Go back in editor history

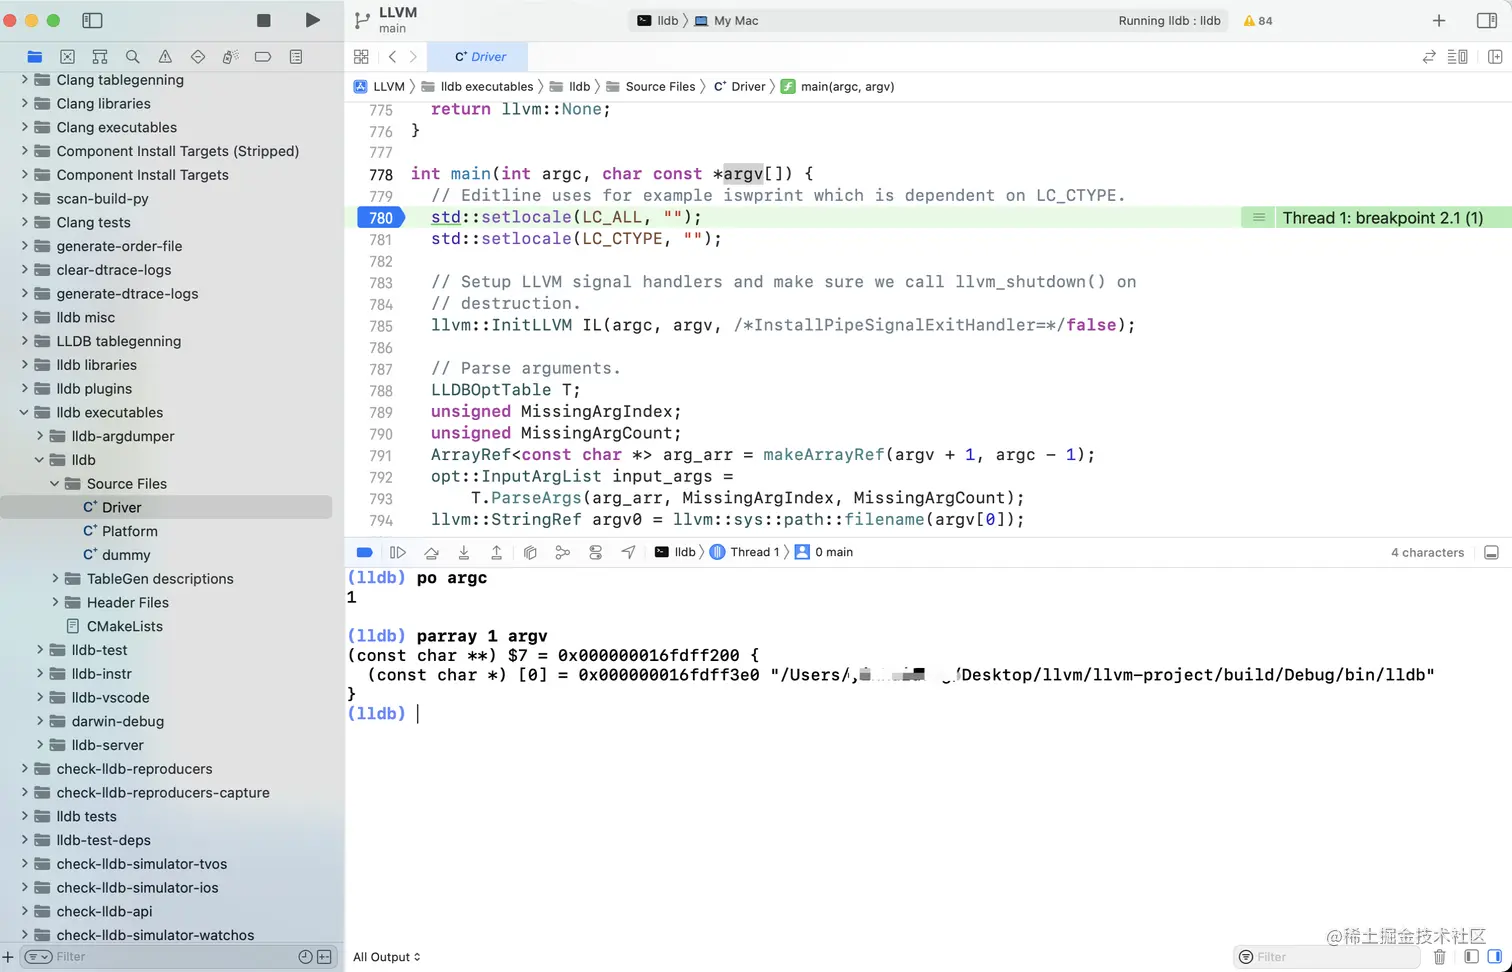coord(392,57)
